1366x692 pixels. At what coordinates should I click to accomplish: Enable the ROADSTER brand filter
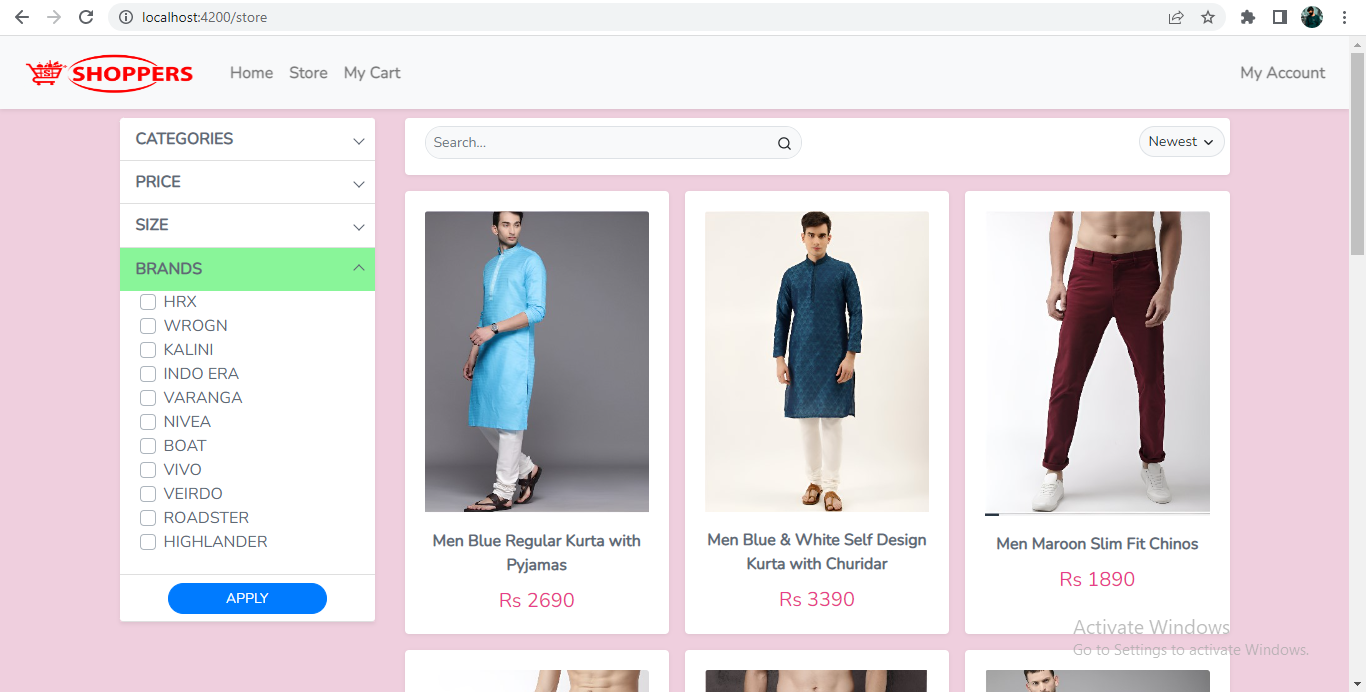147,517
